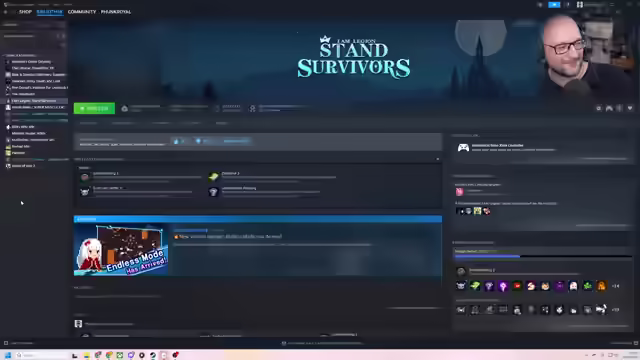This screenshot has width=640, height=360.
Task: Click the thumbs up recommend icon
Action: (x=176, y=141)
